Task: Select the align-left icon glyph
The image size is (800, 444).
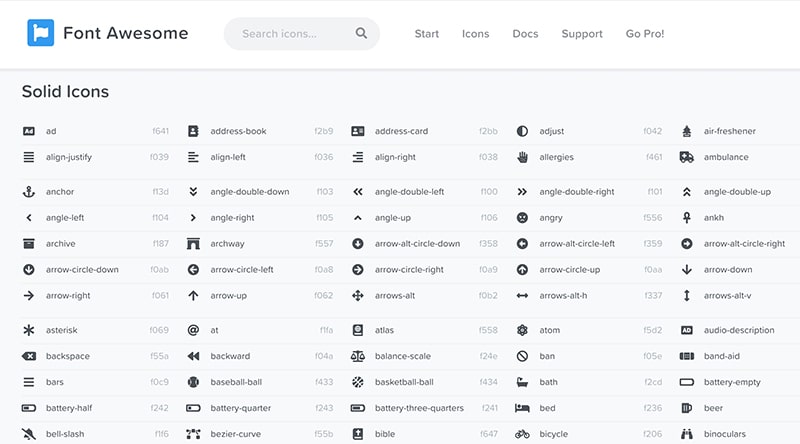Action: click(x=193, y=157)
